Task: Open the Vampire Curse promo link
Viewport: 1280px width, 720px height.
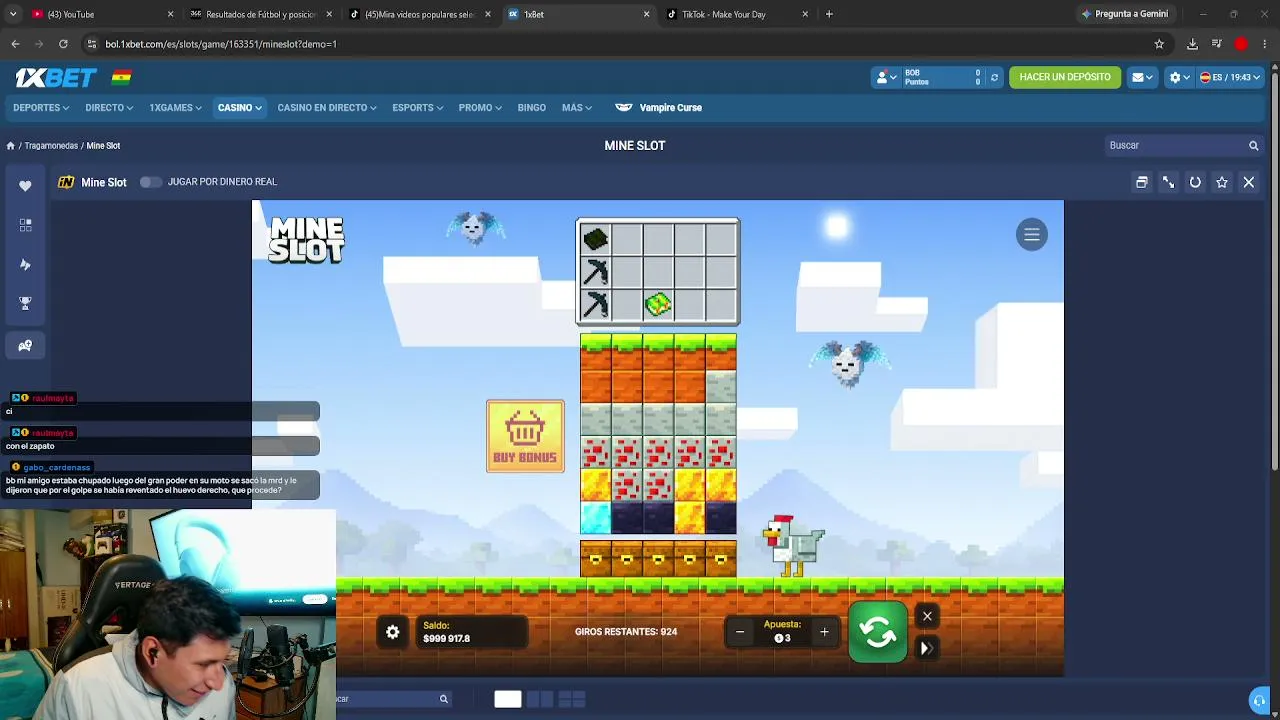Action: coord(658,108)
